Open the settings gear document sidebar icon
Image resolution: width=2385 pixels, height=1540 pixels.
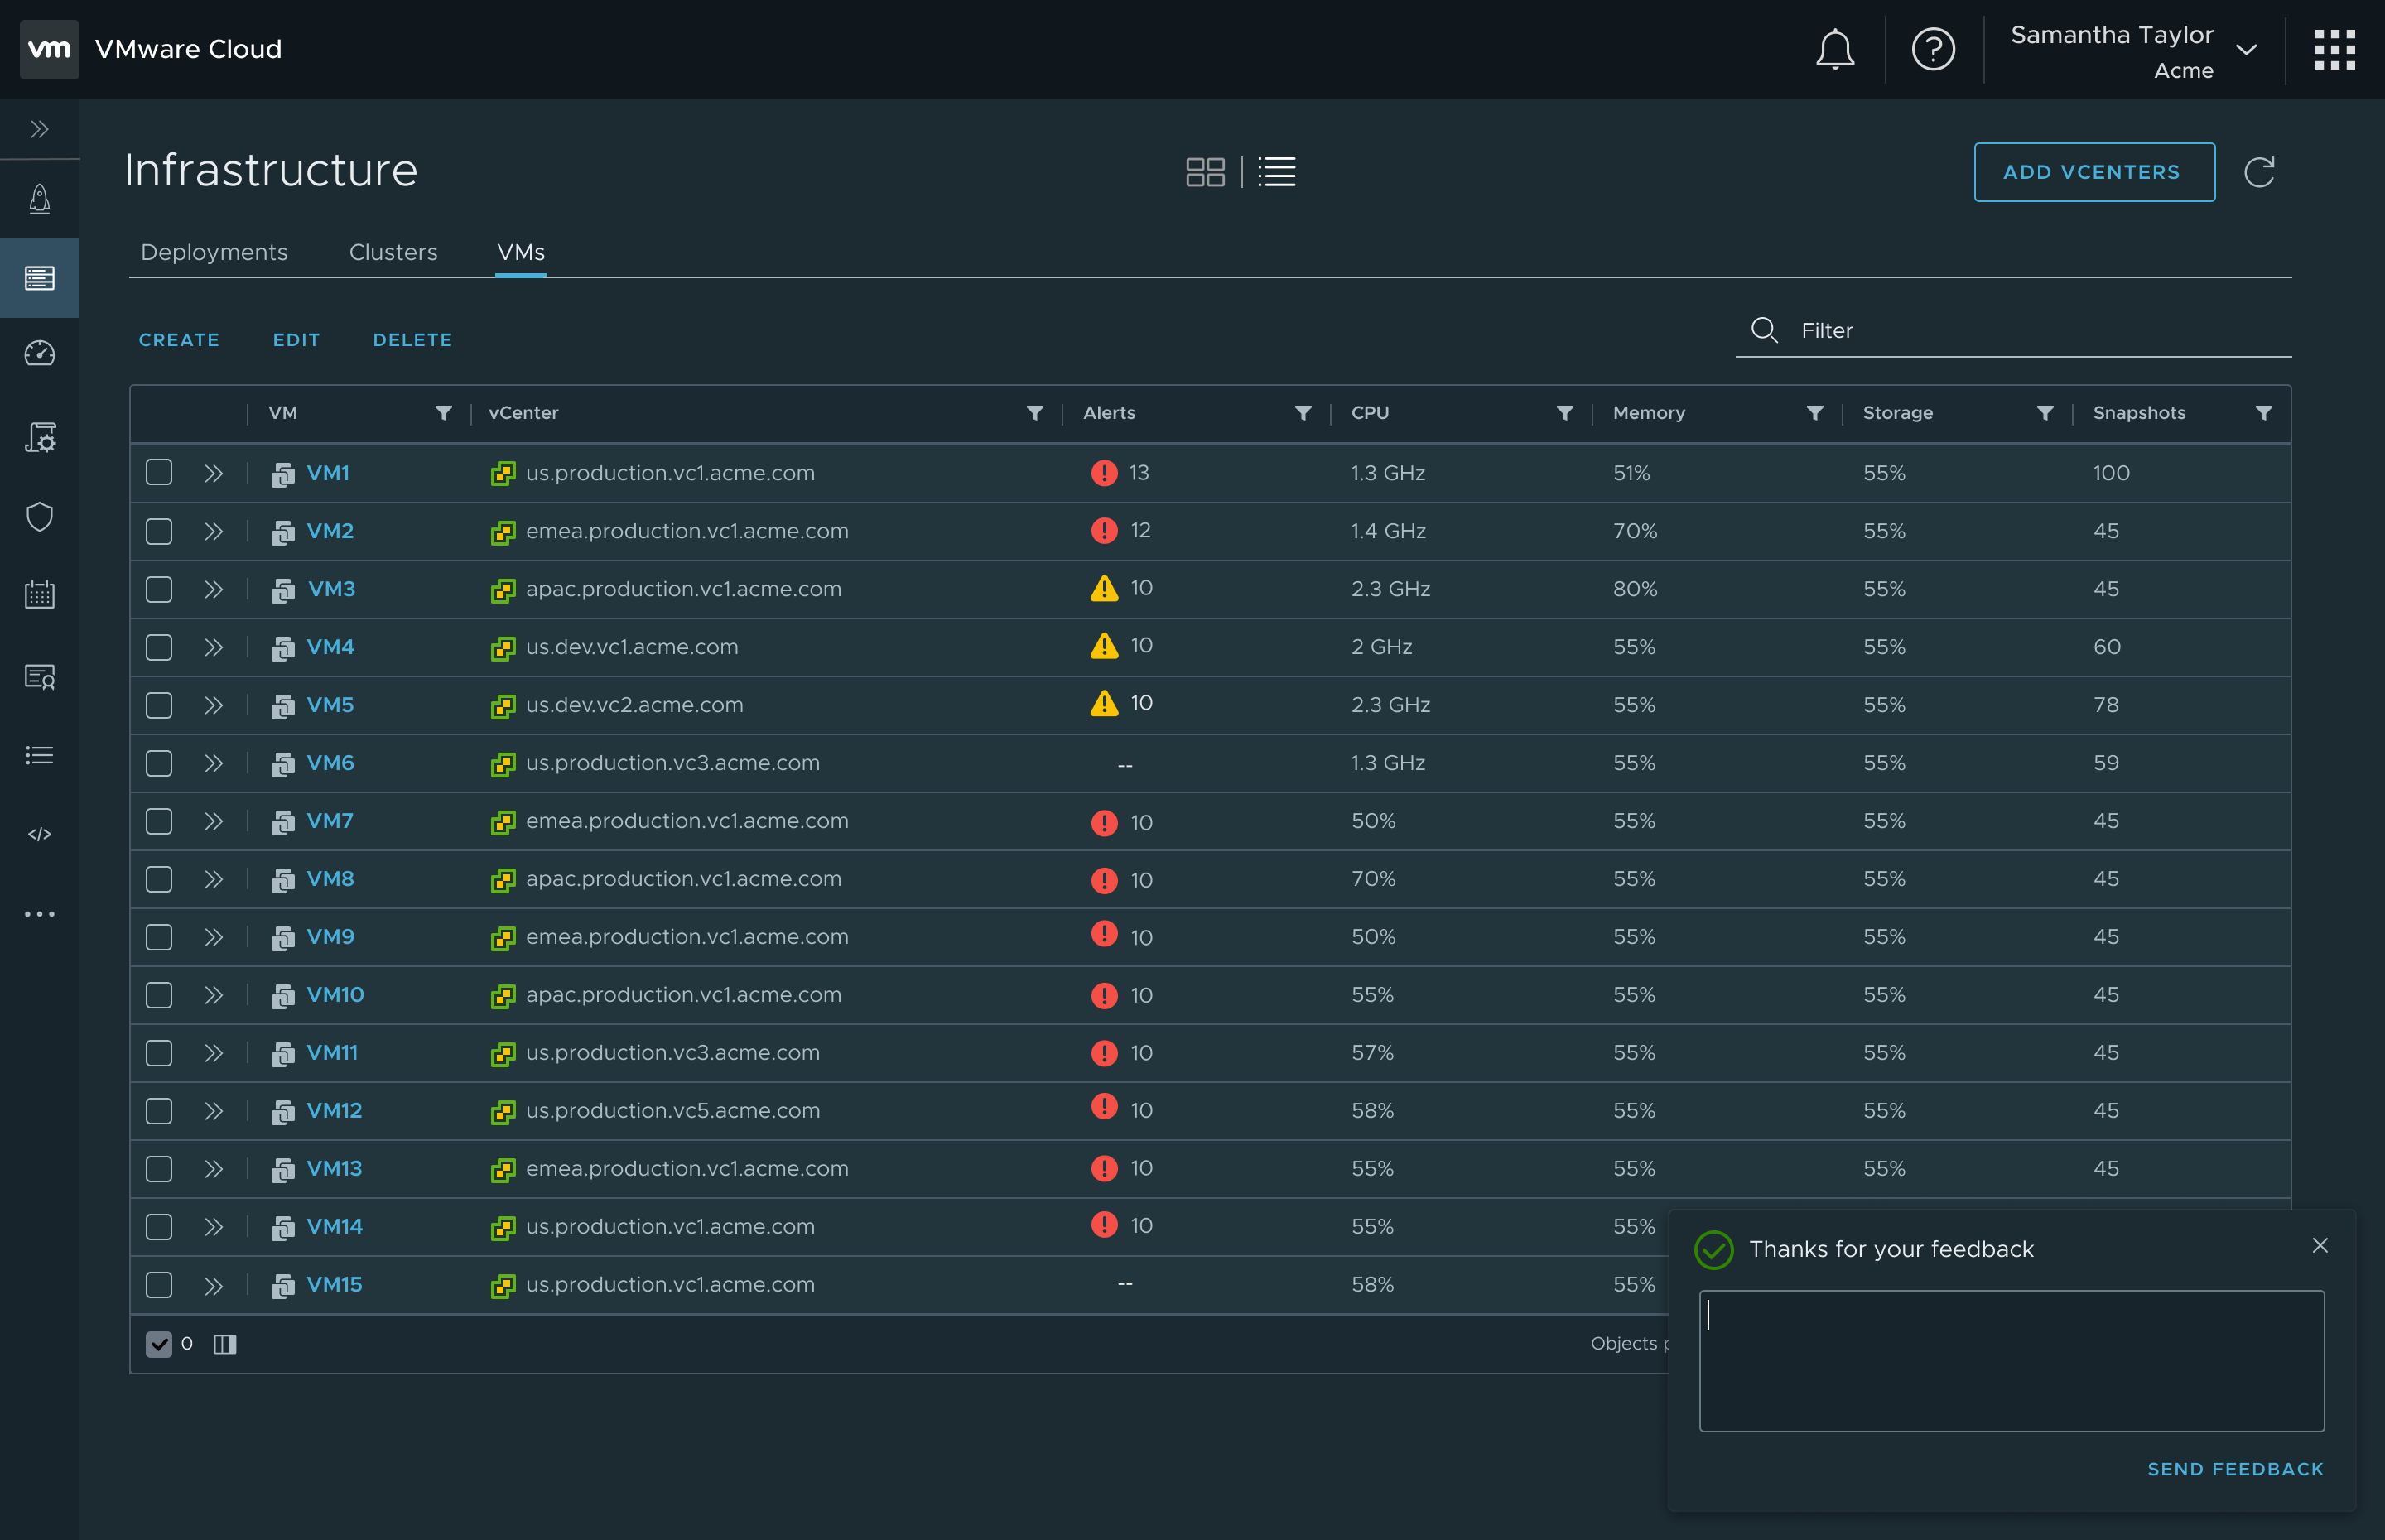click(x=40, y=437)
